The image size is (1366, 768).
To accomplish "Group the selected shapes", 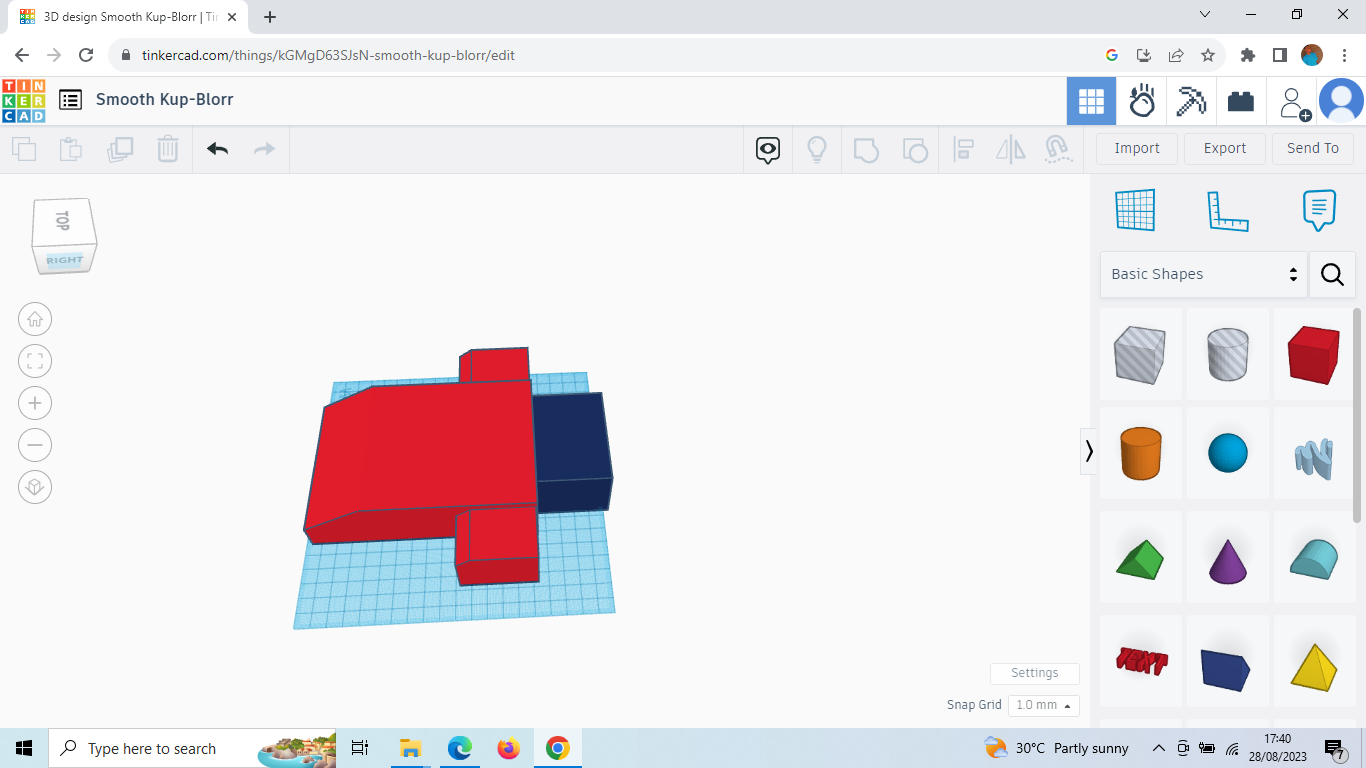I will coord(866,148).
